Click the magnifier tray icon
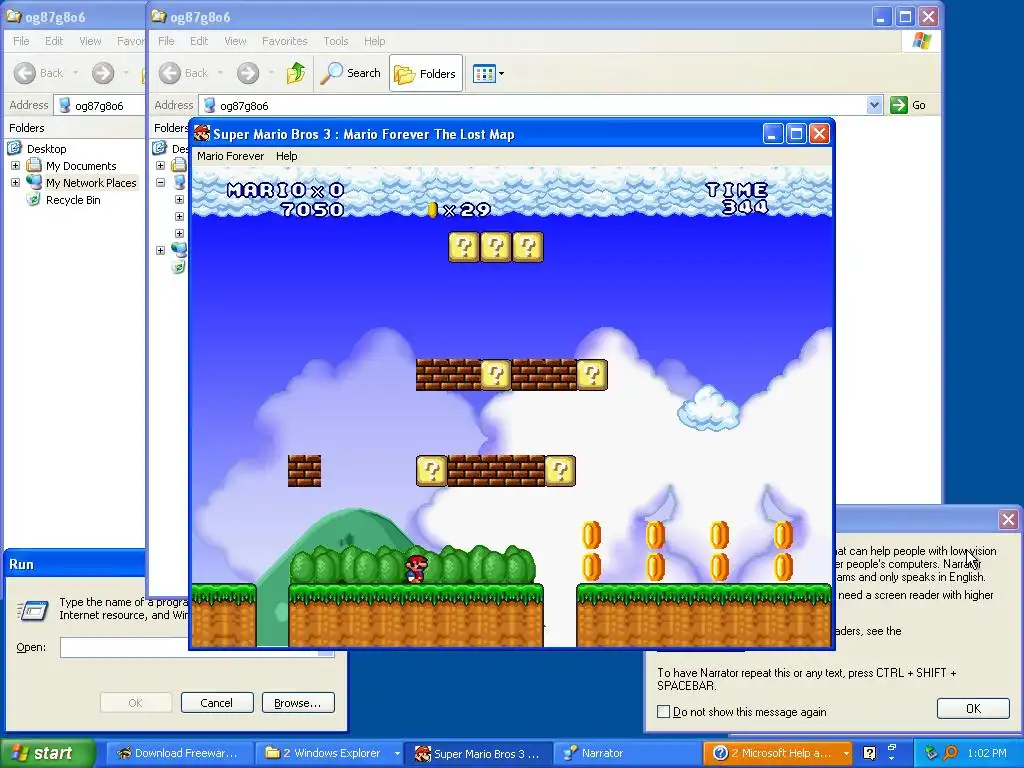1024x768 pixels. 951,753
